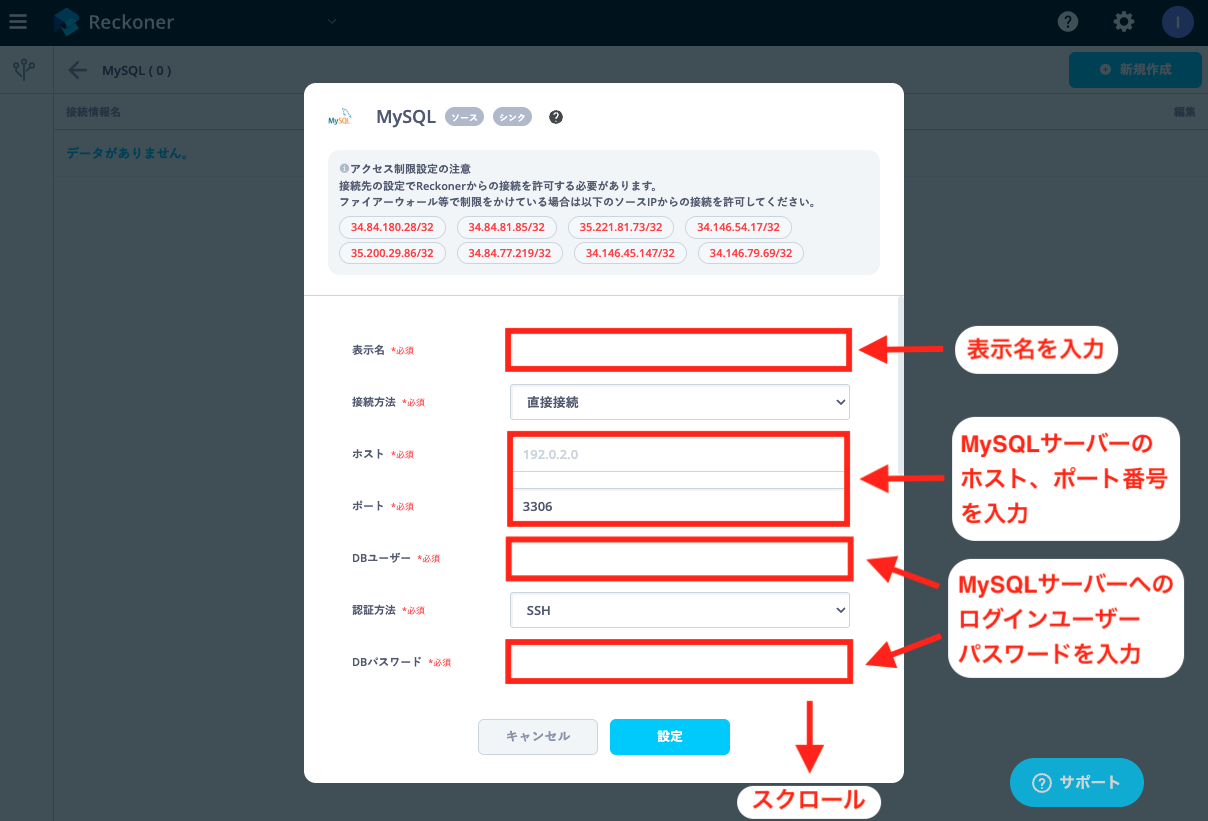Click the 新規作成 button
This screenshot has height=821, width=1208.
click(x=1134, y=70)
